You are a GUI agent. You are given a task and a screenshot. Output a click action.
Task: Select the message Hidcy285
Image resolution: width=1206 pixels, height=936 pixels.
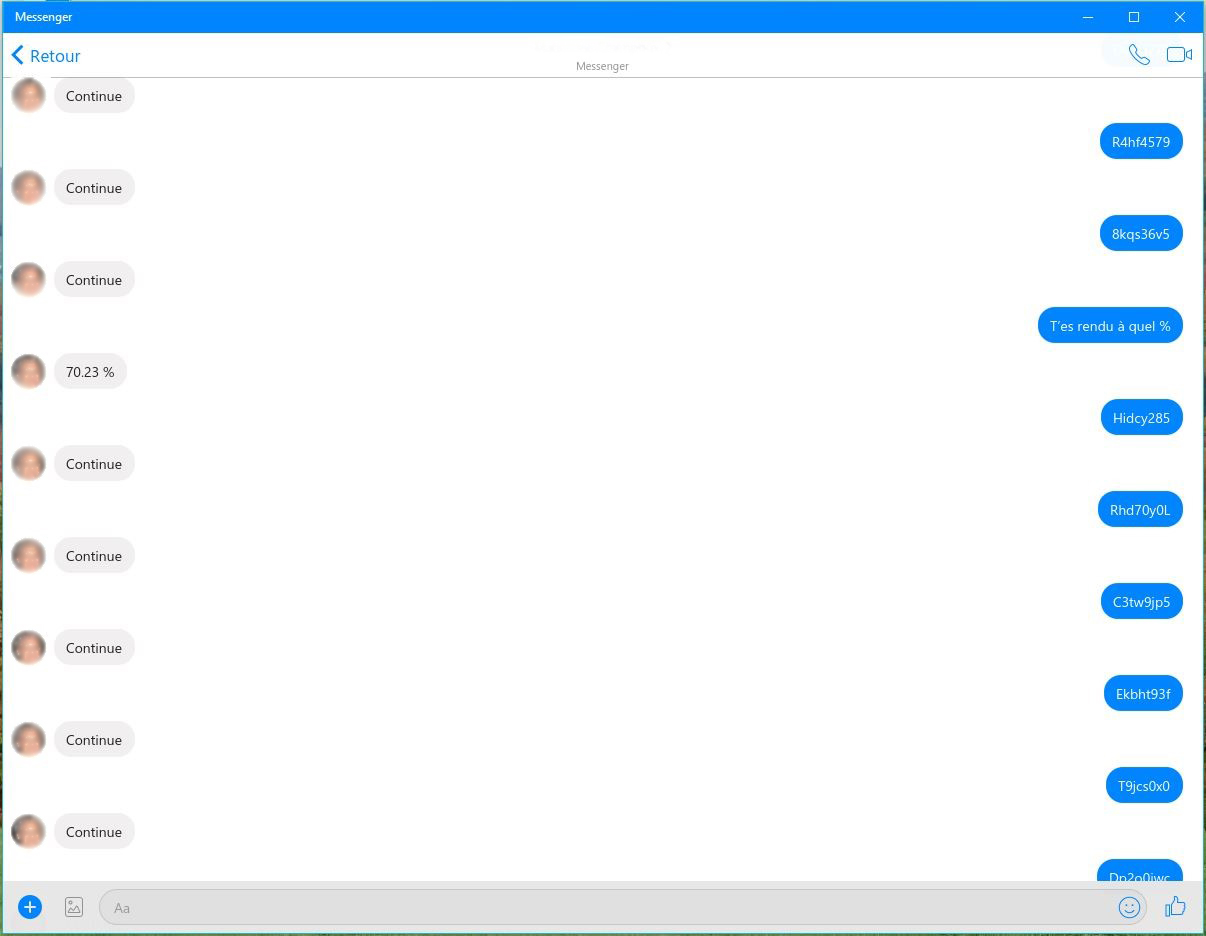point(1141,418)
